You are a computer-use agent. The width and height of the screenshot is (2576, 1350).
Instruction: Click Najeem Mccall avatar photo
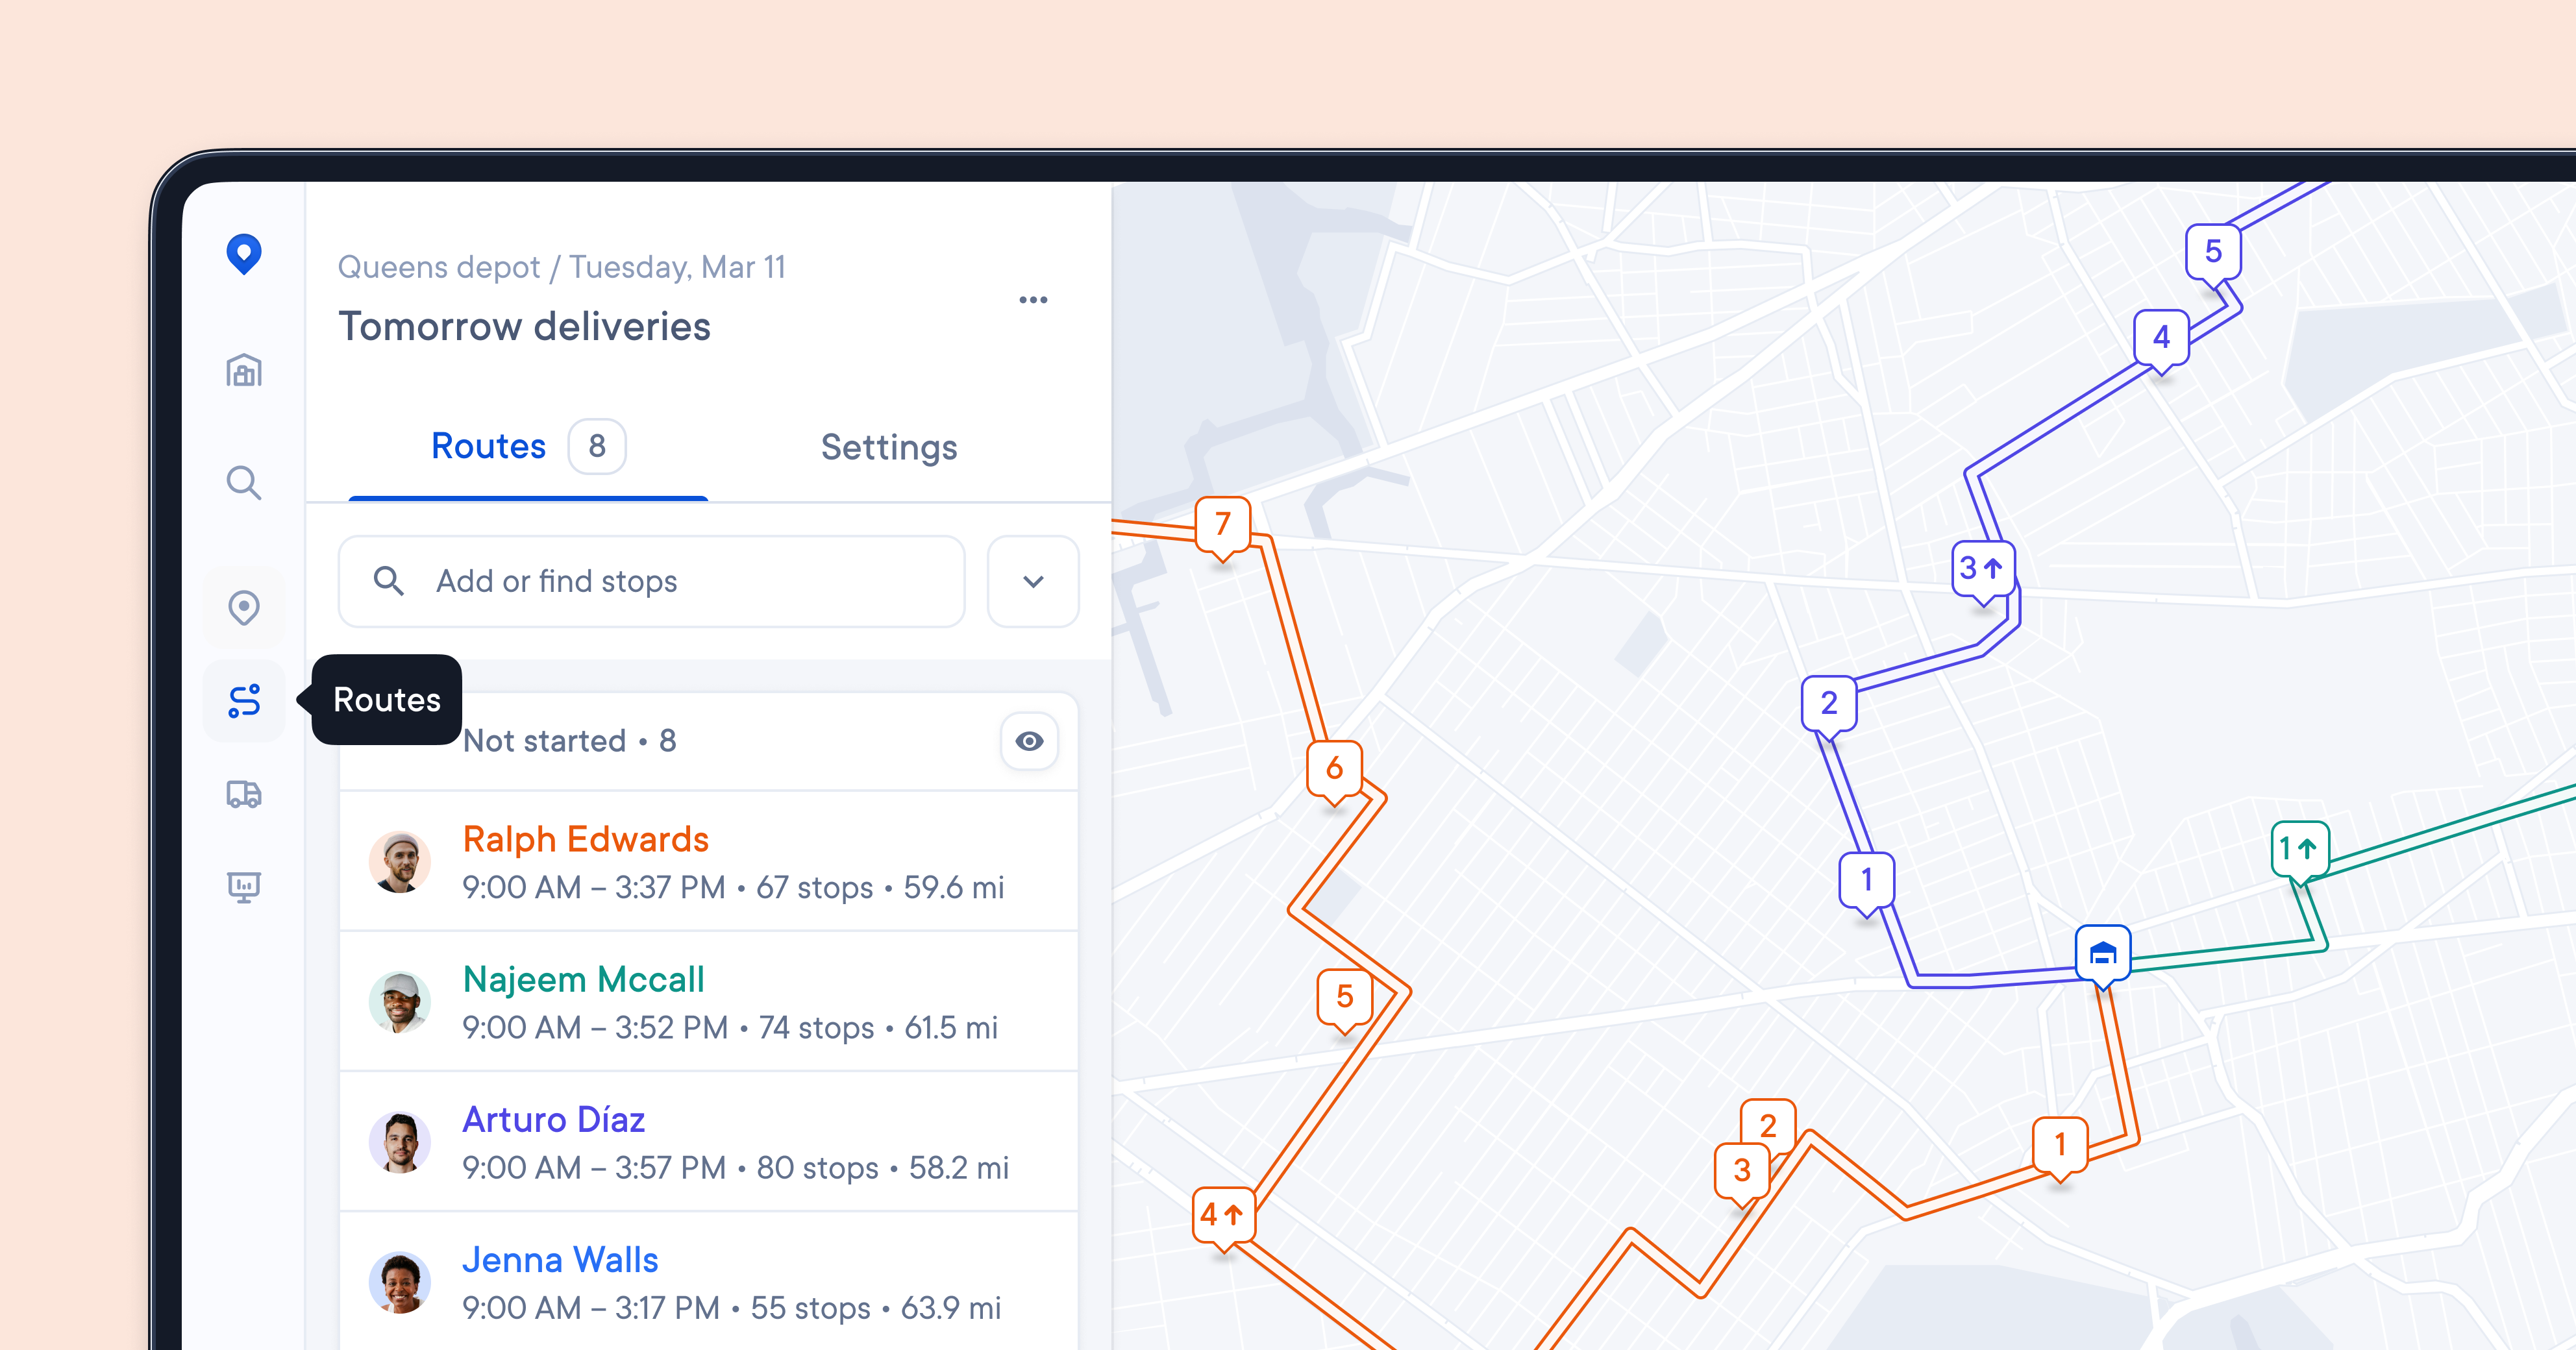click(400, 1001)
